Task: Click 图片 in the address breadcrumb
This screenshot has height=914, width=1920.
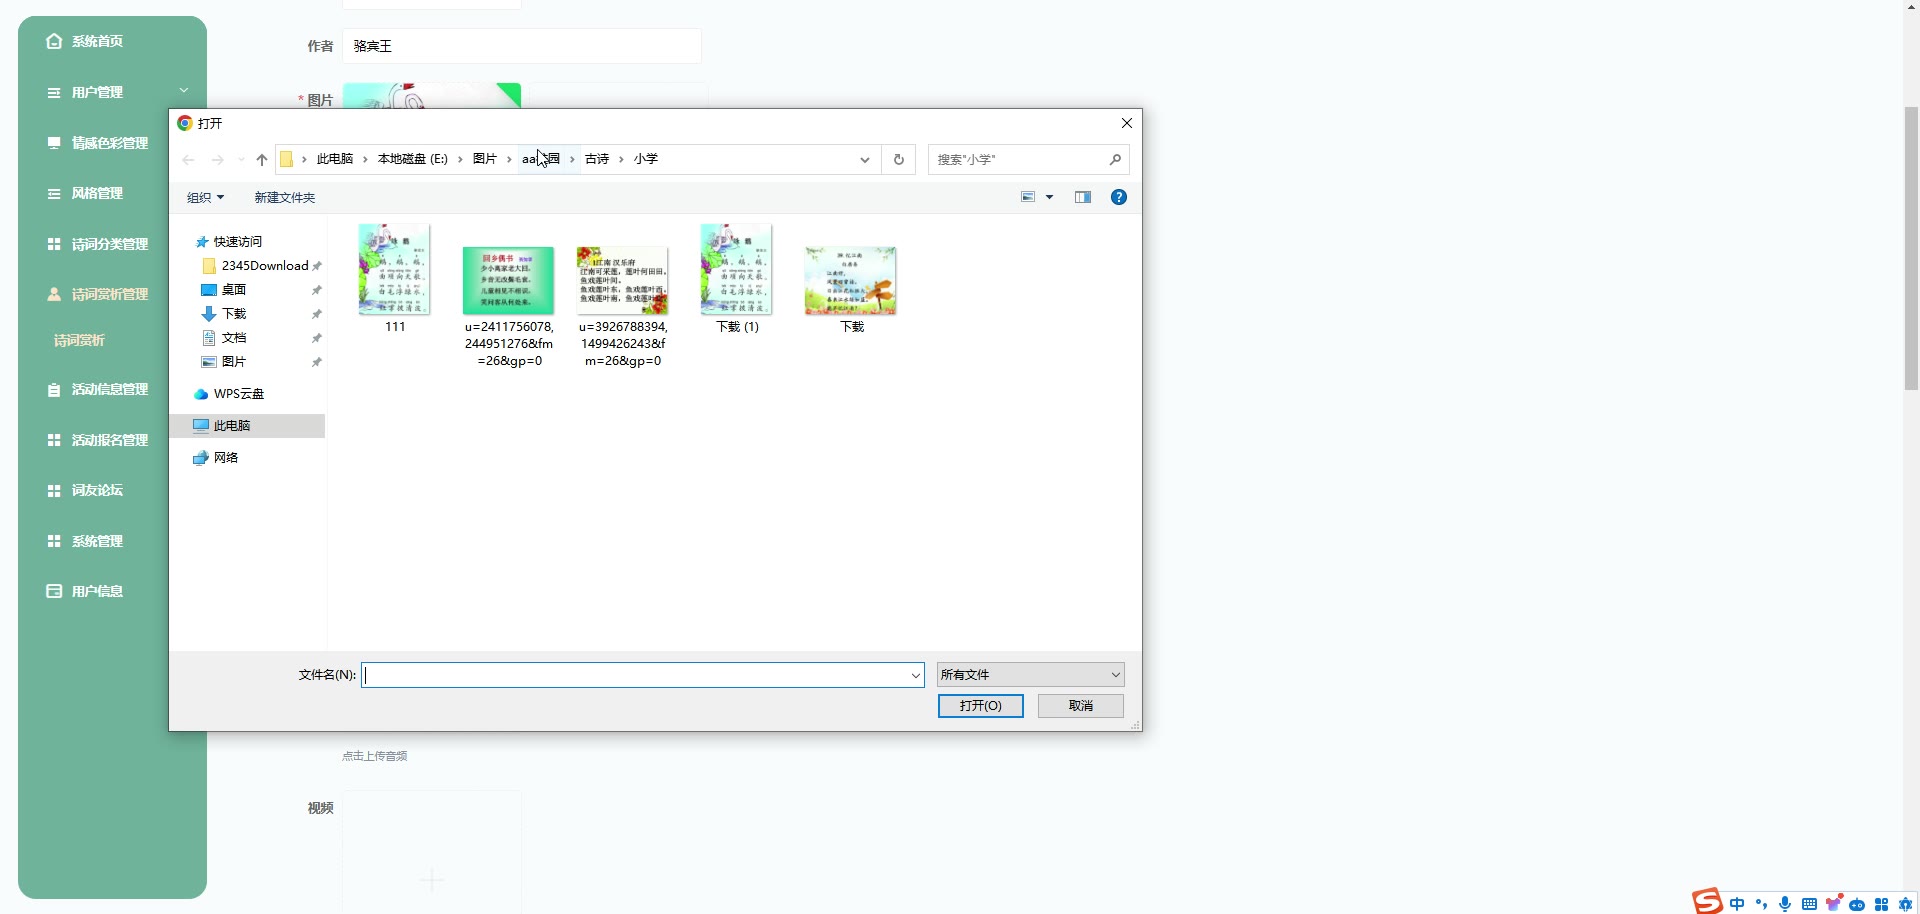Action: 485,159
